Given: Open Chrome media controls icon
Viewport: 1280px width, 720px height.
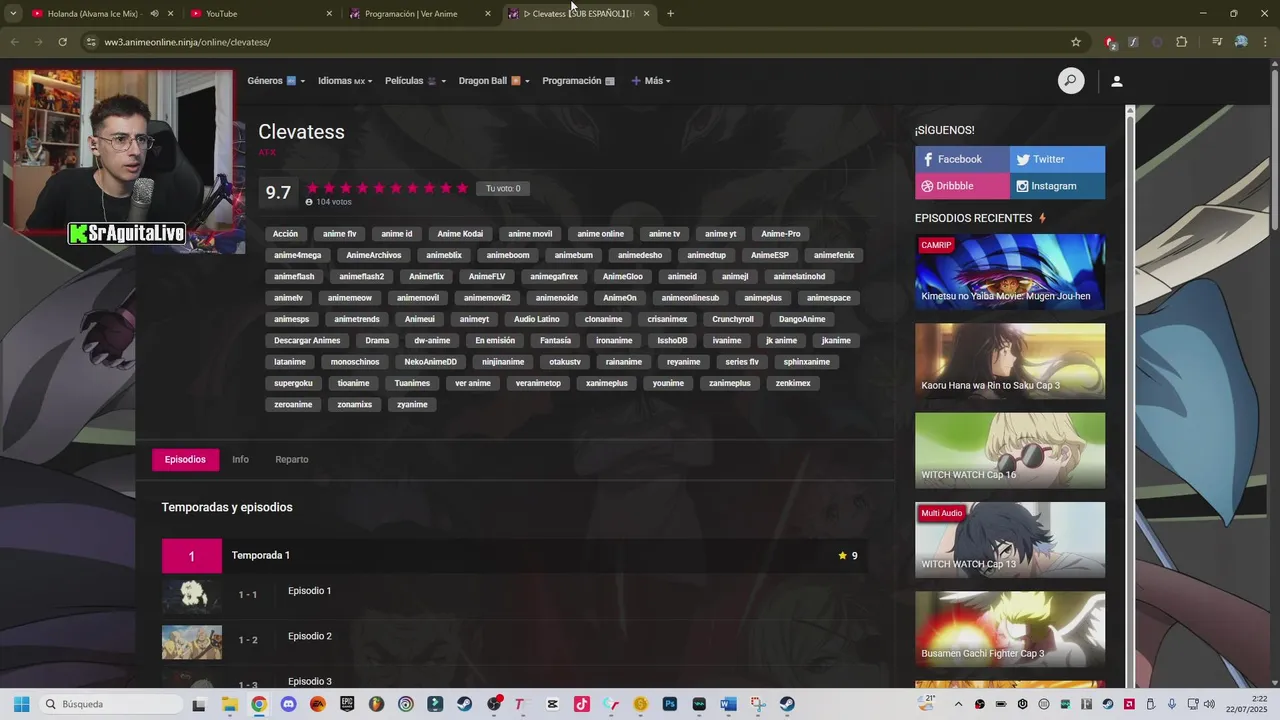Looking at the screenshot, I should pos(1217,42).
